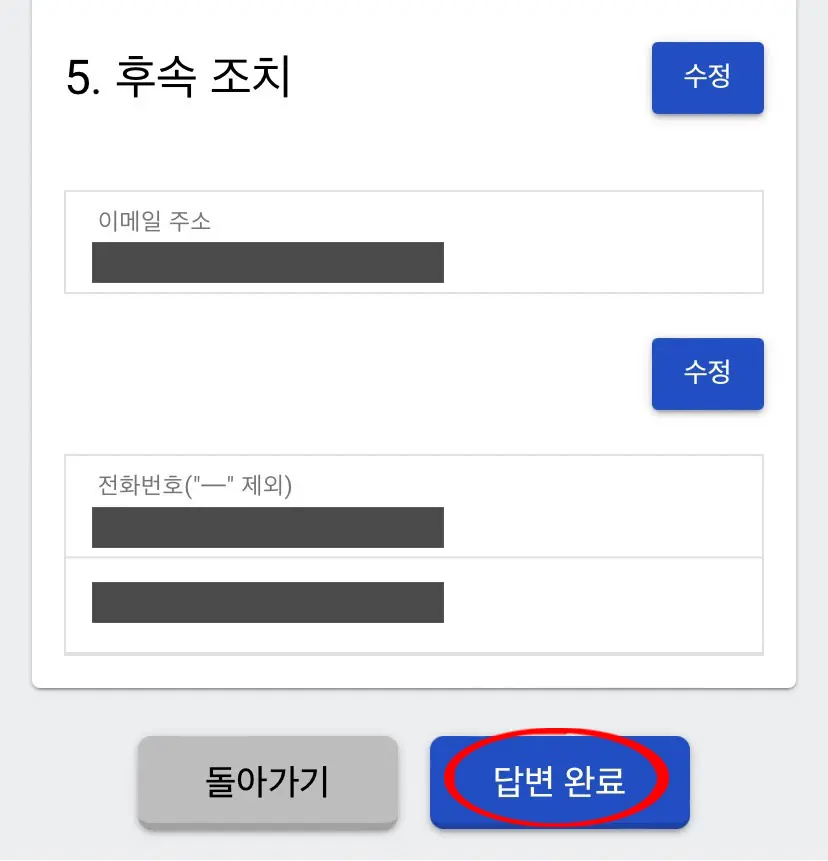Click the 이메일 주소 label text
828x861 pixels.
tap(154, 221)
